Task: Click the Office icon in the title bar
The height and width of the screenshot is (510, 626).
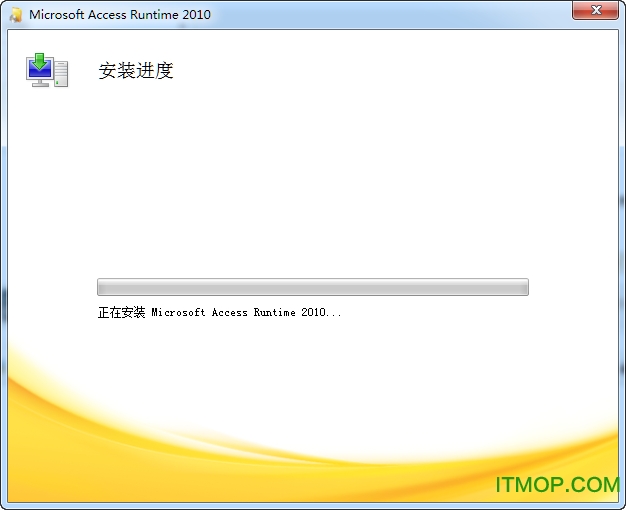Action: click(x=15, y=14)
